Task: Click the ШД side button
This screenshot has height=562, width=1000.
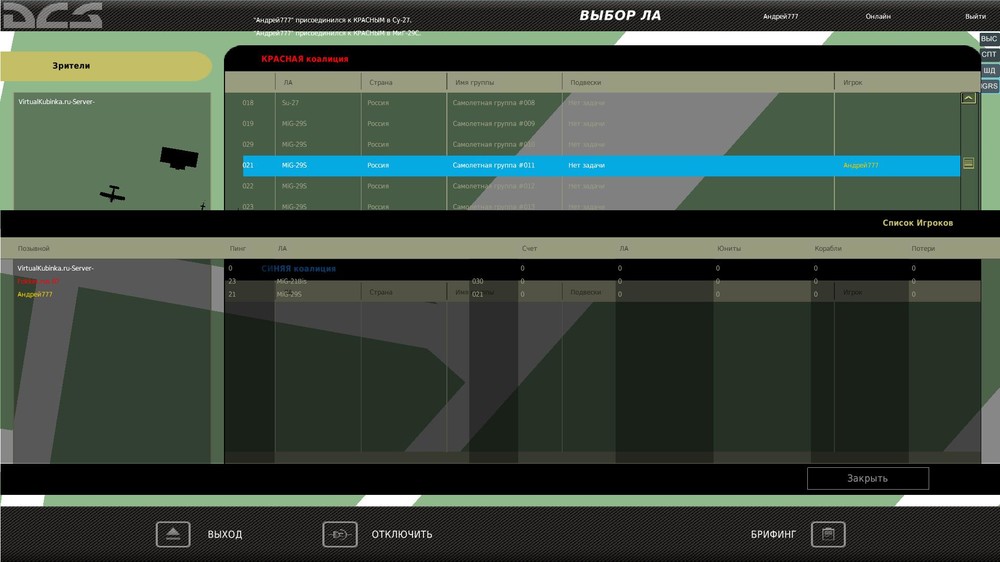Action: coord(989,70)
